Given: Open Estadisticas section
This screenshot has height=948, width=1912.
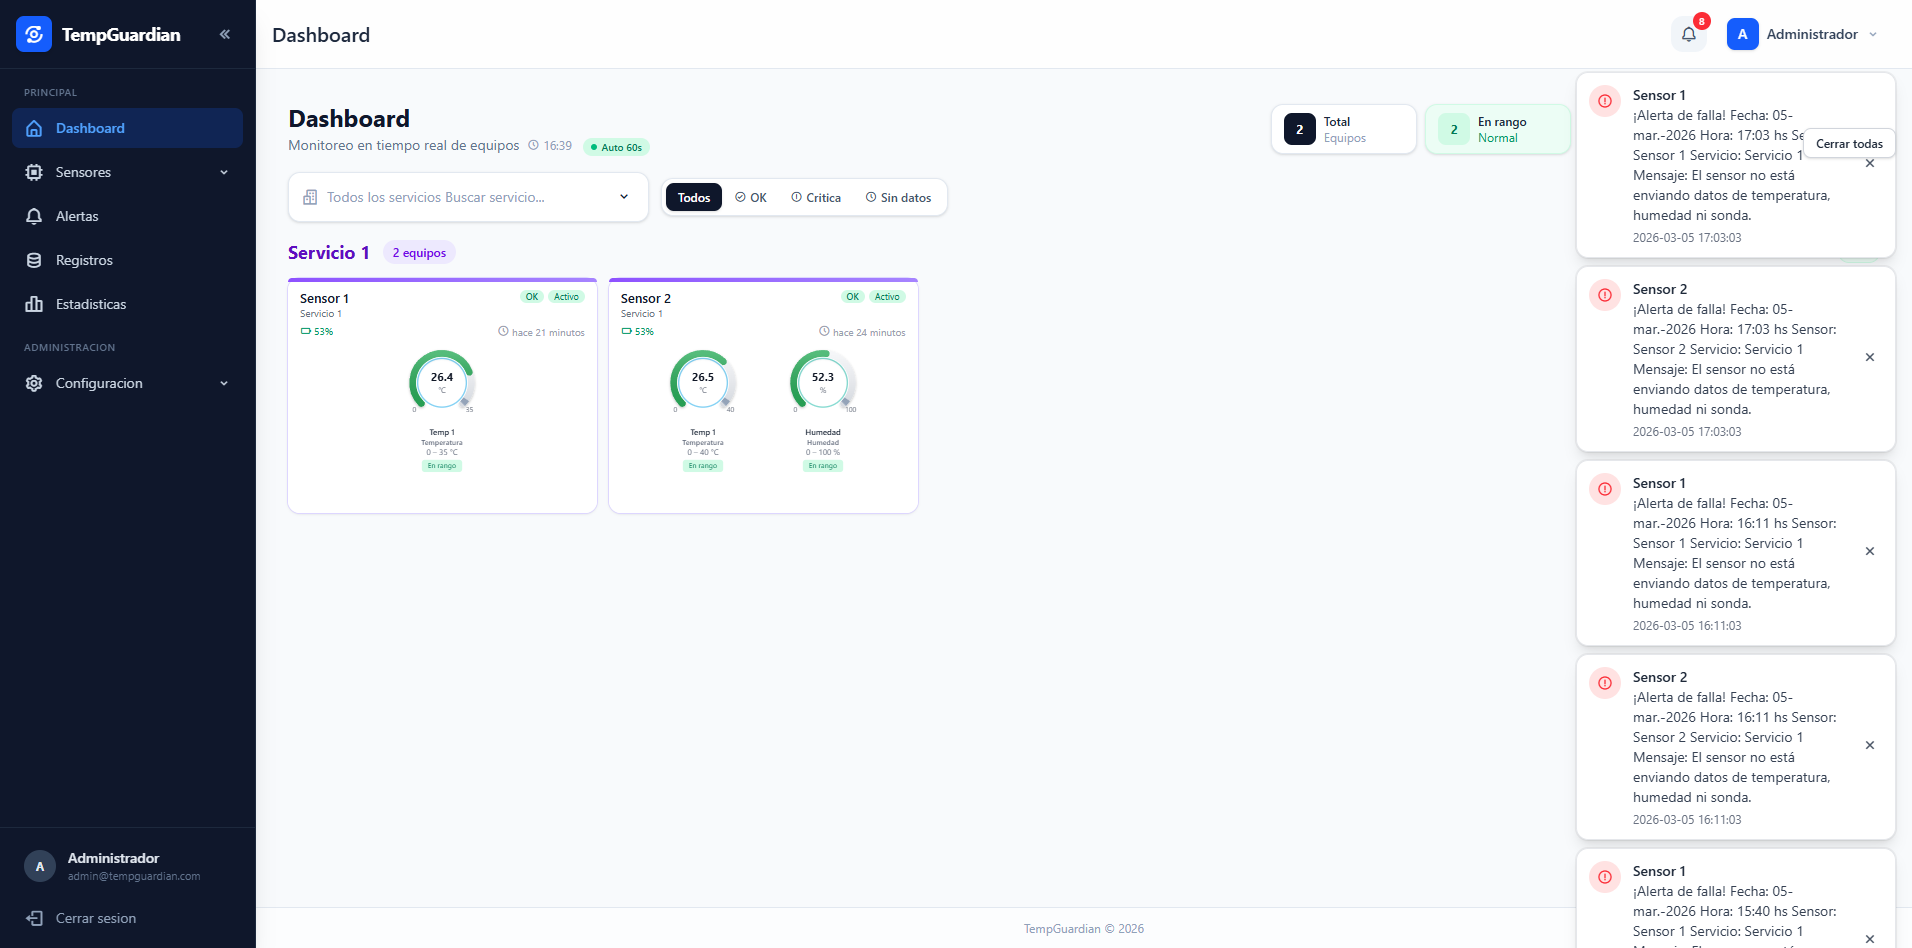Looking at the screenshot, I should (127, 304).
